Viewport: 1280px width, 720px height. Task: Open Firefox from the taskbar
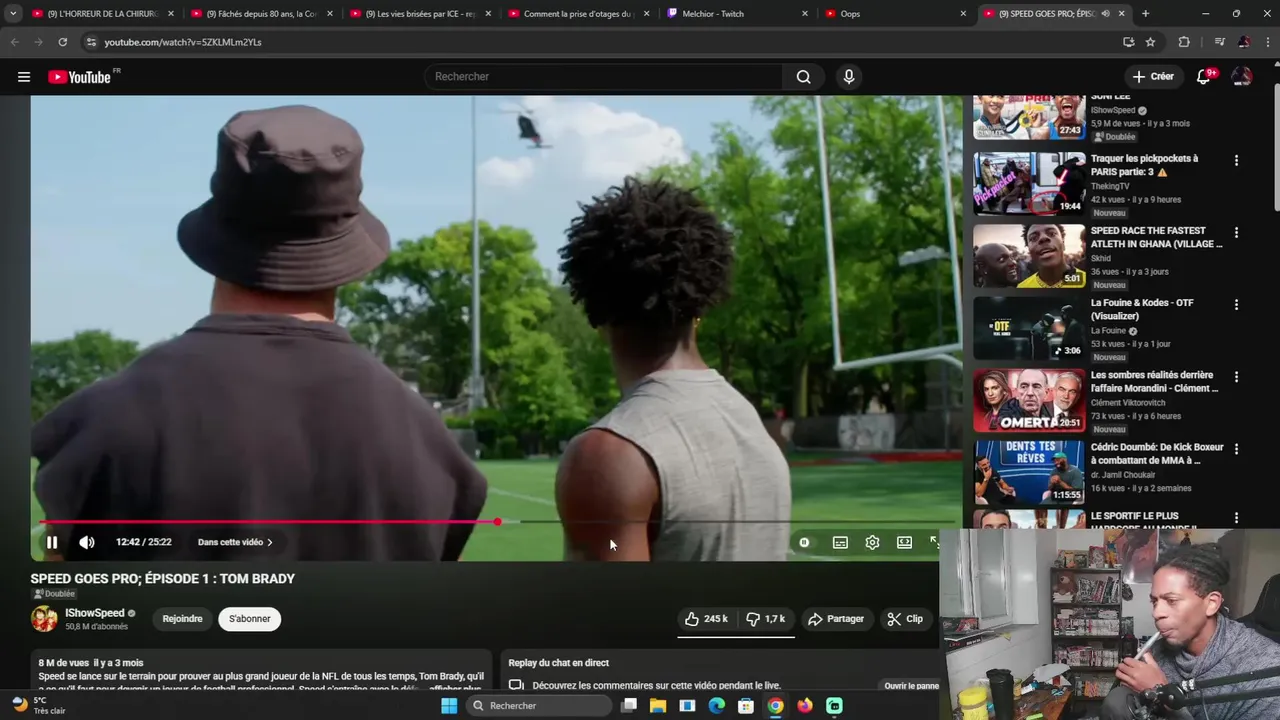[x=805, y=706]
